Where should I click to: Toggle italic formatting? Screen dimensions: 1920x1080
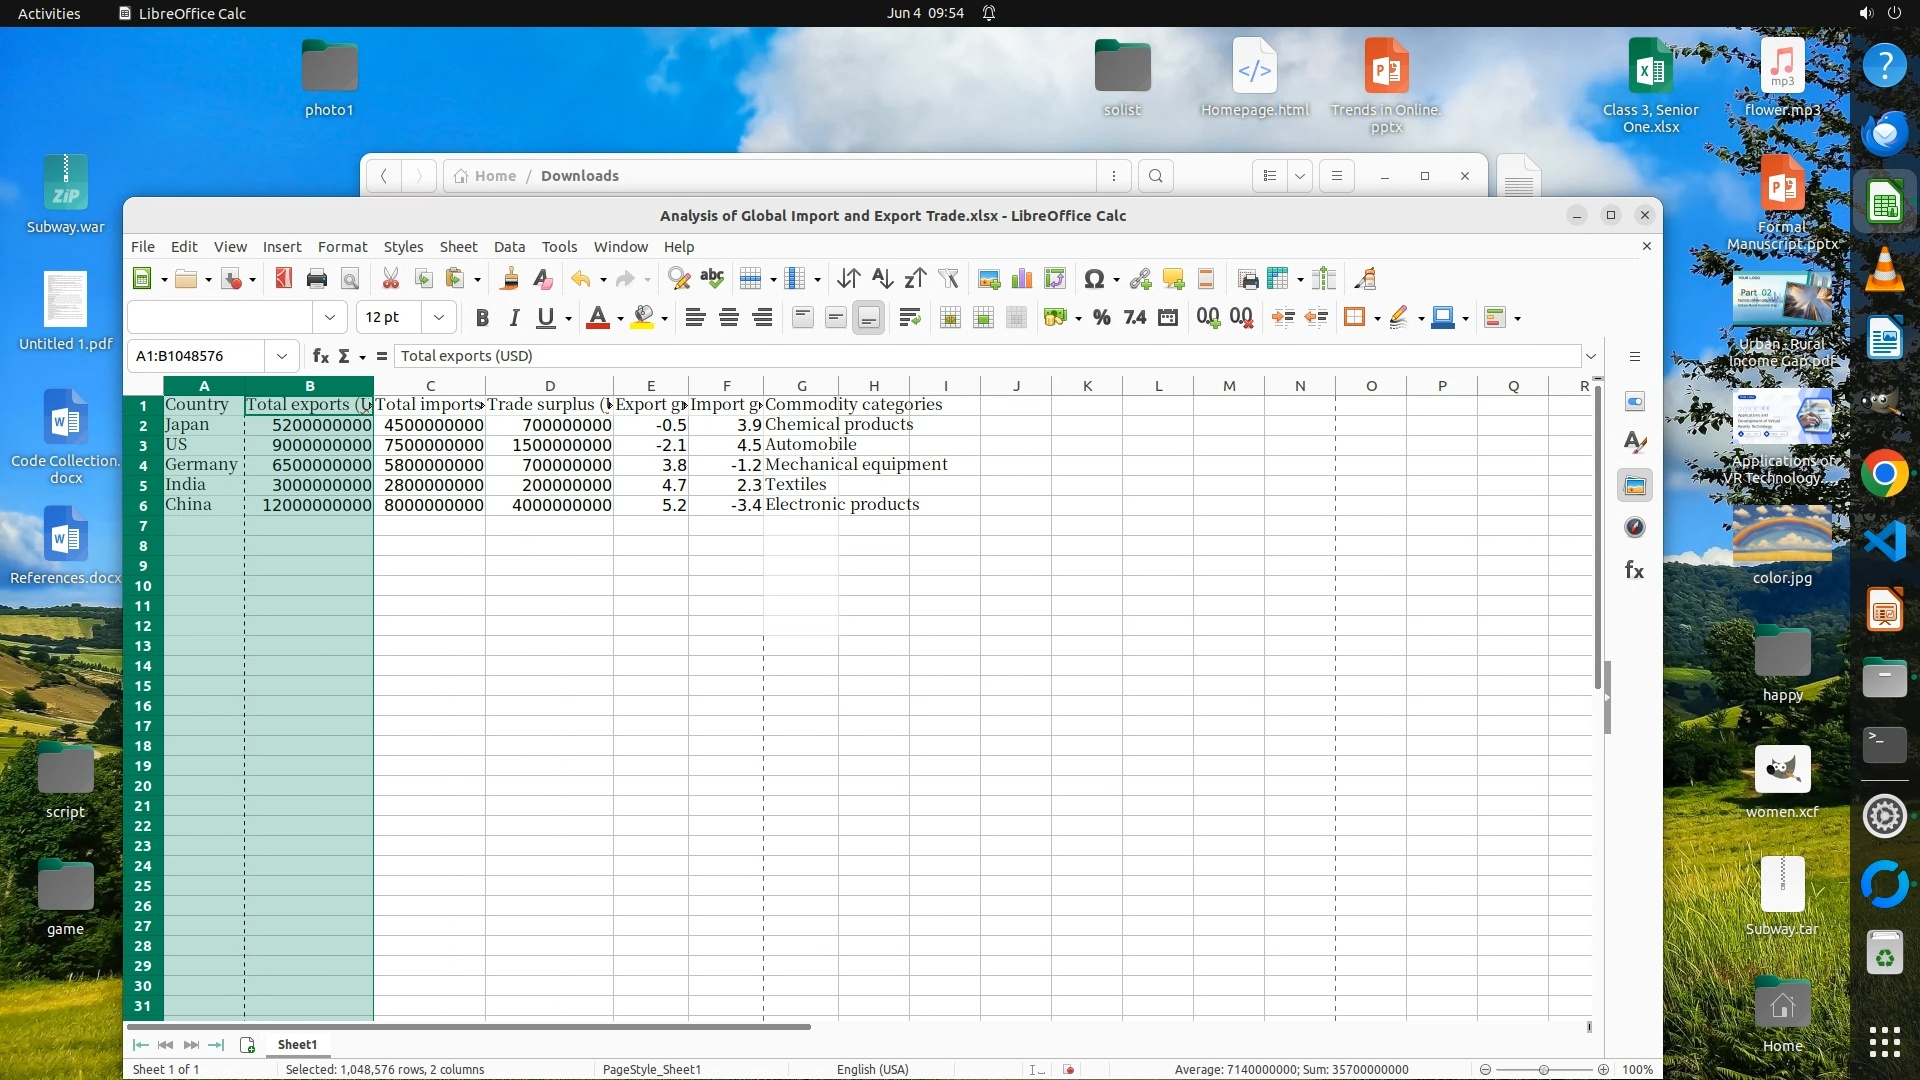coord(514,318)
